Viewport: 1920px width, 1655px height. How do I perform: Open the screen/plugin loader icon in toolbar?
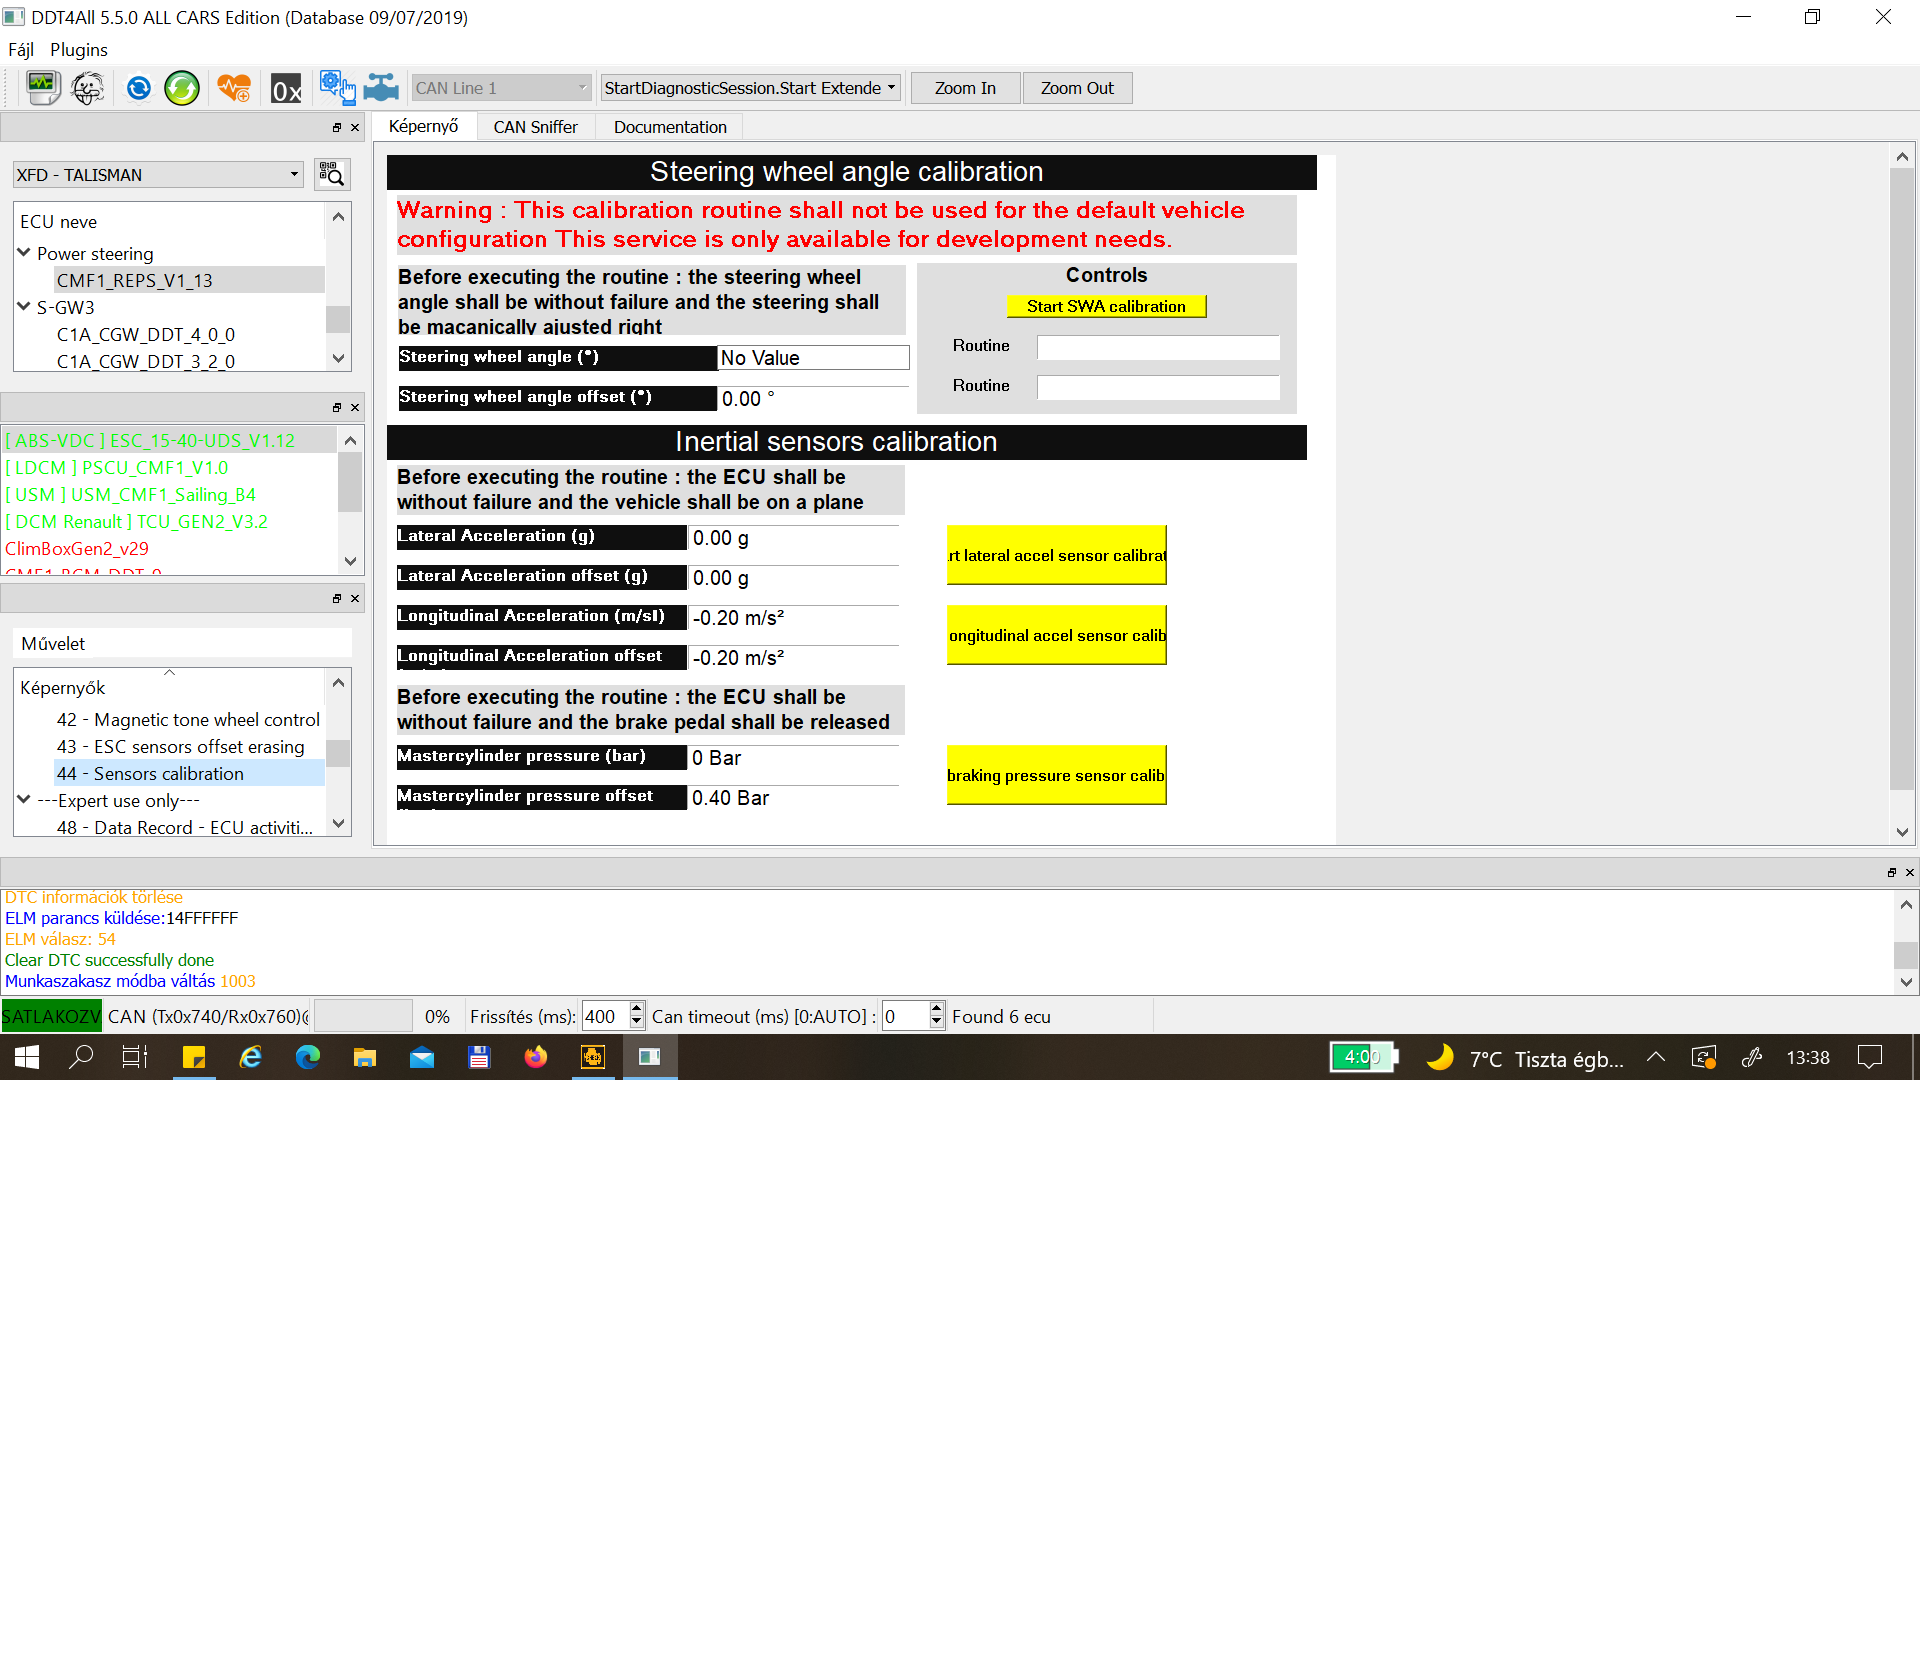click(42, 87)
